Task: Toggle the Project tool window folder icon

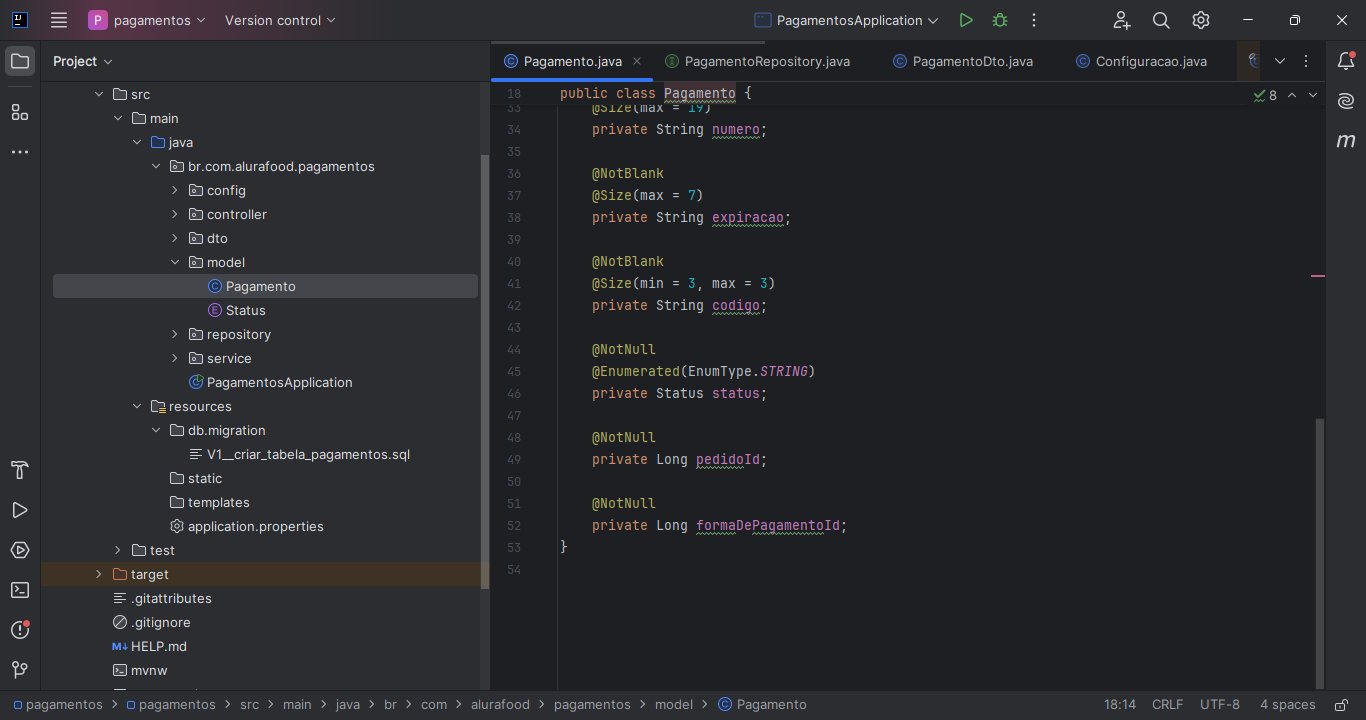Action: pyautogui.click(x=20, y=61)
